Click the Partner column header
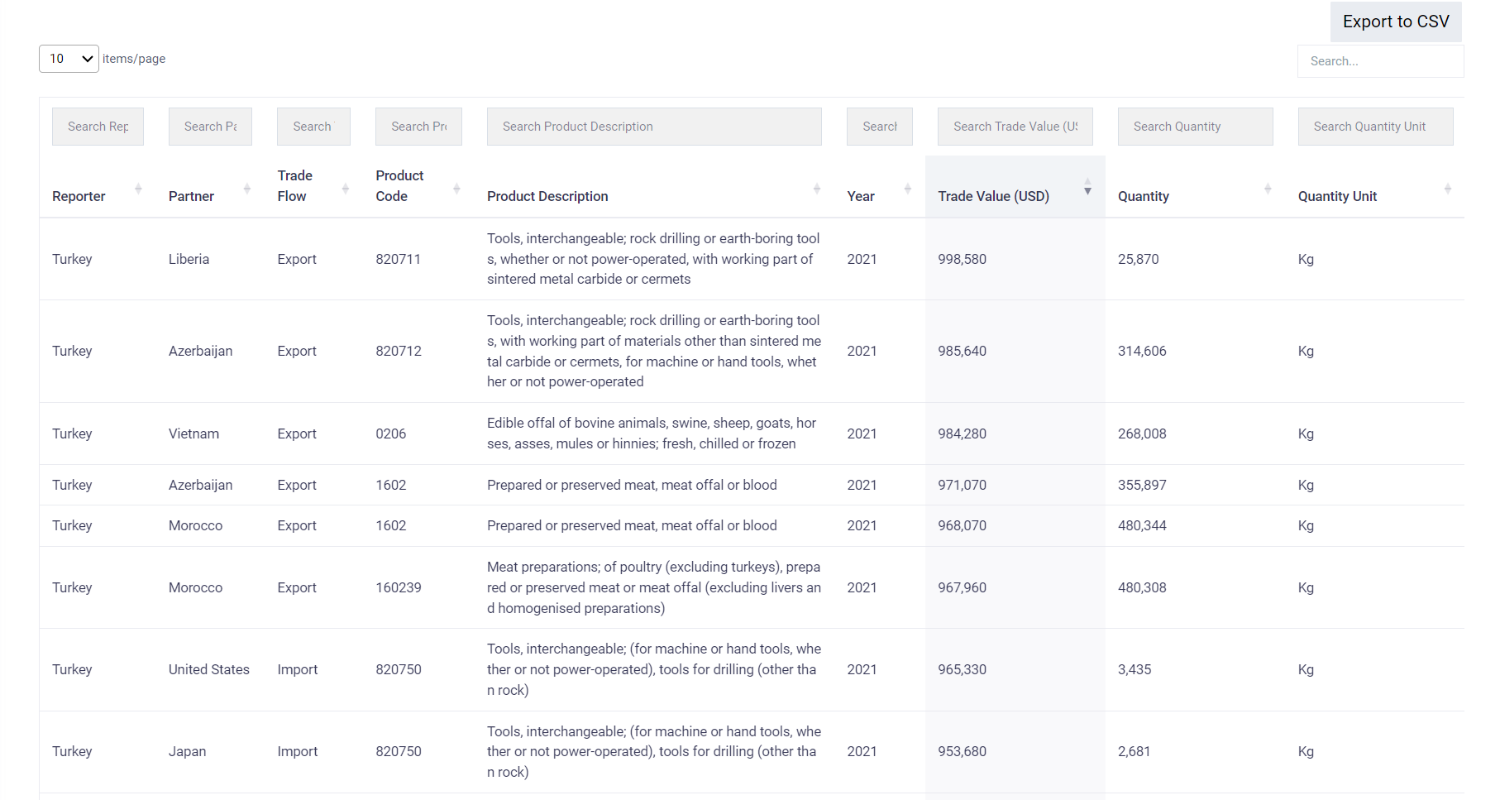The width and height of the screenshot is (1500, 800). click(191, 197)
